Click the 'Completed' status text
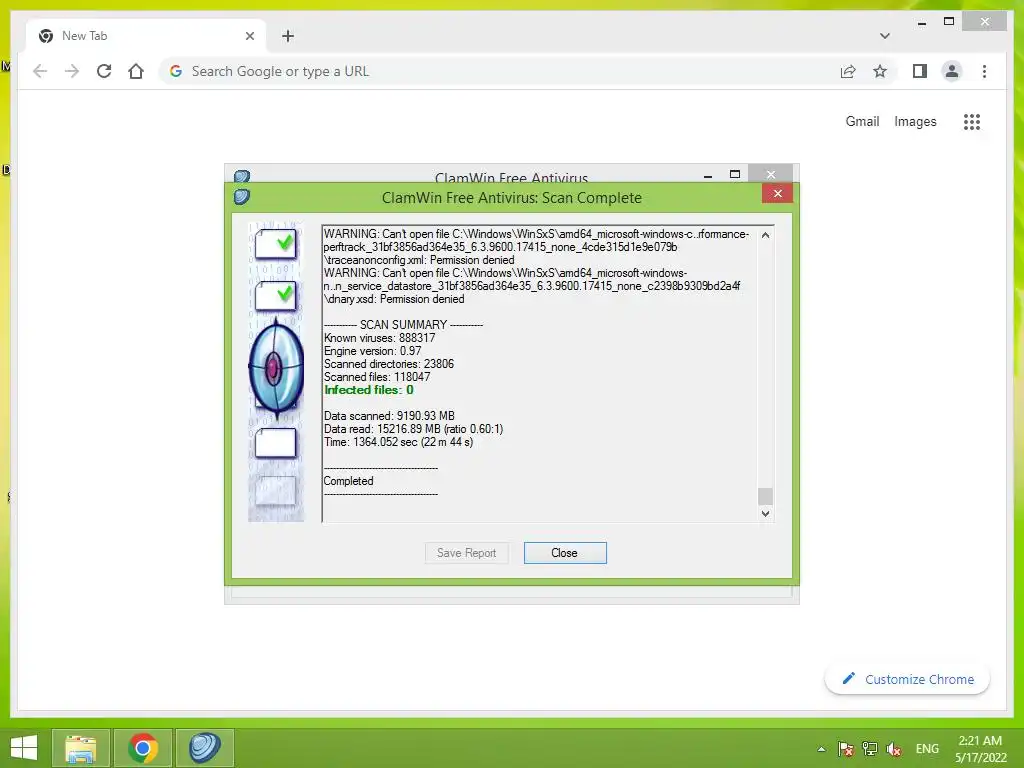This screenshot has width=1024, height=768. [349, 481]
